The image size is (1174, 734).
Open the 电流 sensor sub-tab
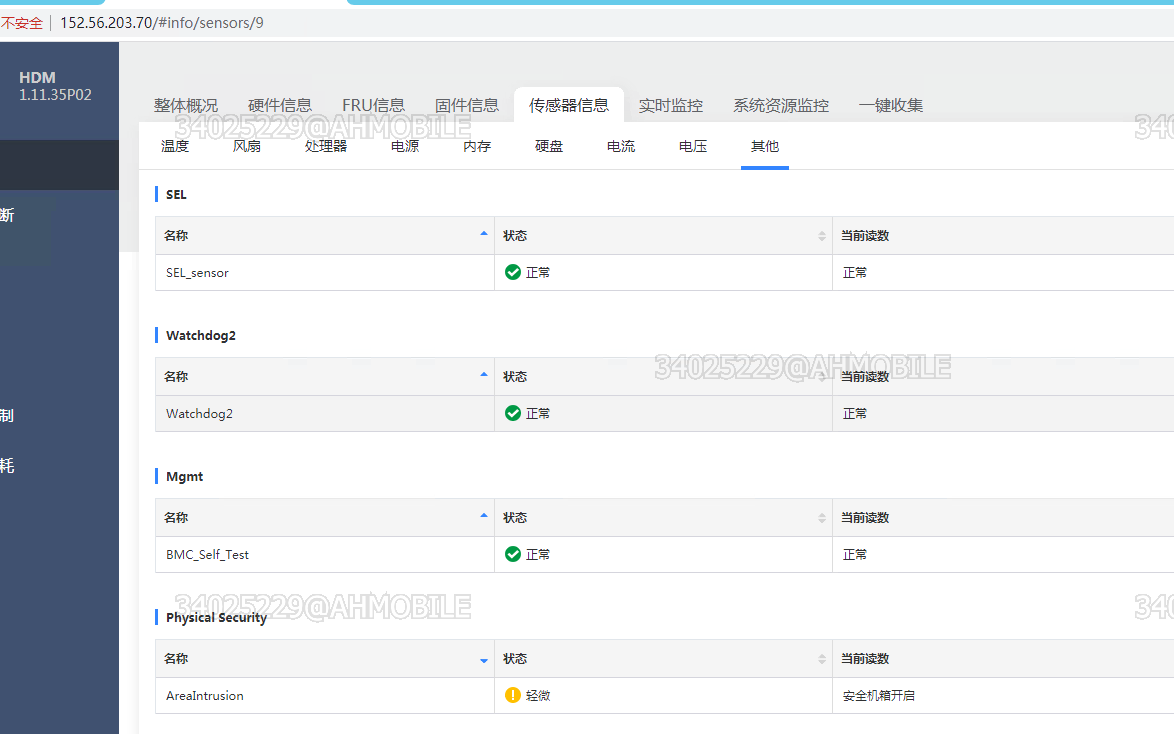click(x=621, y=146)
